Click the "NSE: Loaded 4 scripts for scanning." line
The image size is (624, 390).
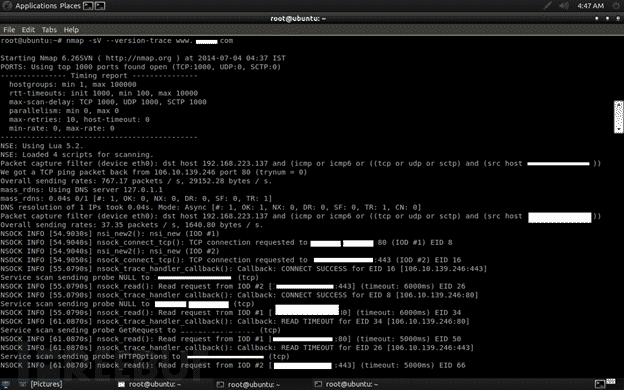pos(77,154)
